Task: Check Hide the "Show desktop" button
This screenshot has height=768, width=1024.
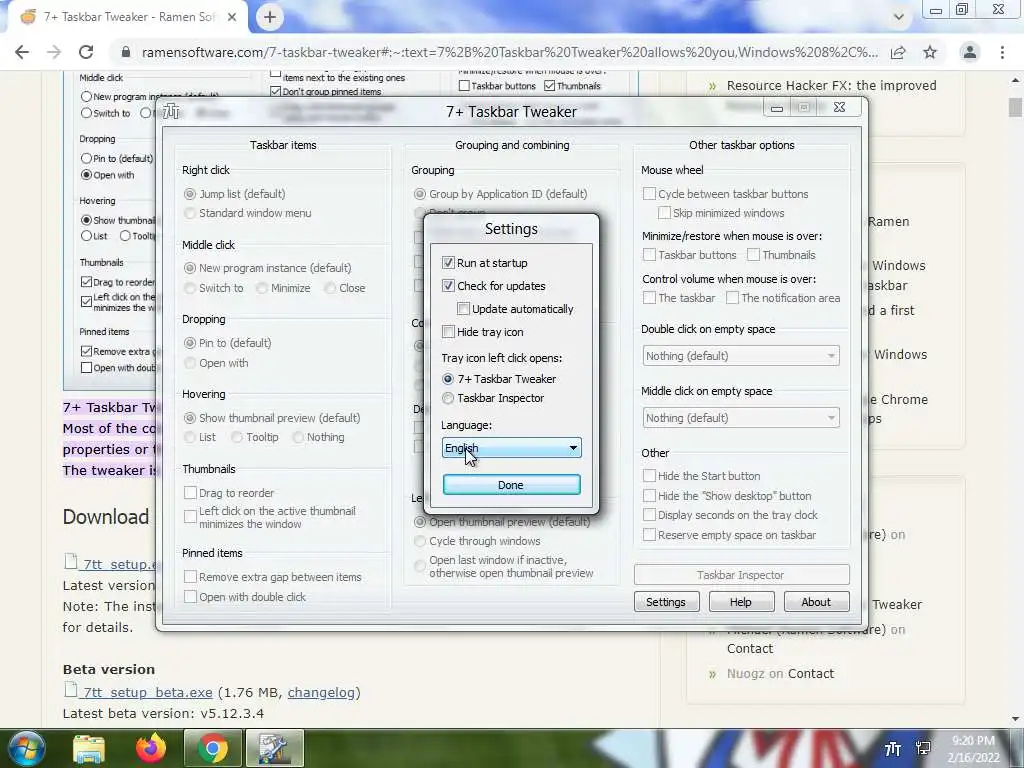Action: click(x=649, y=496)
